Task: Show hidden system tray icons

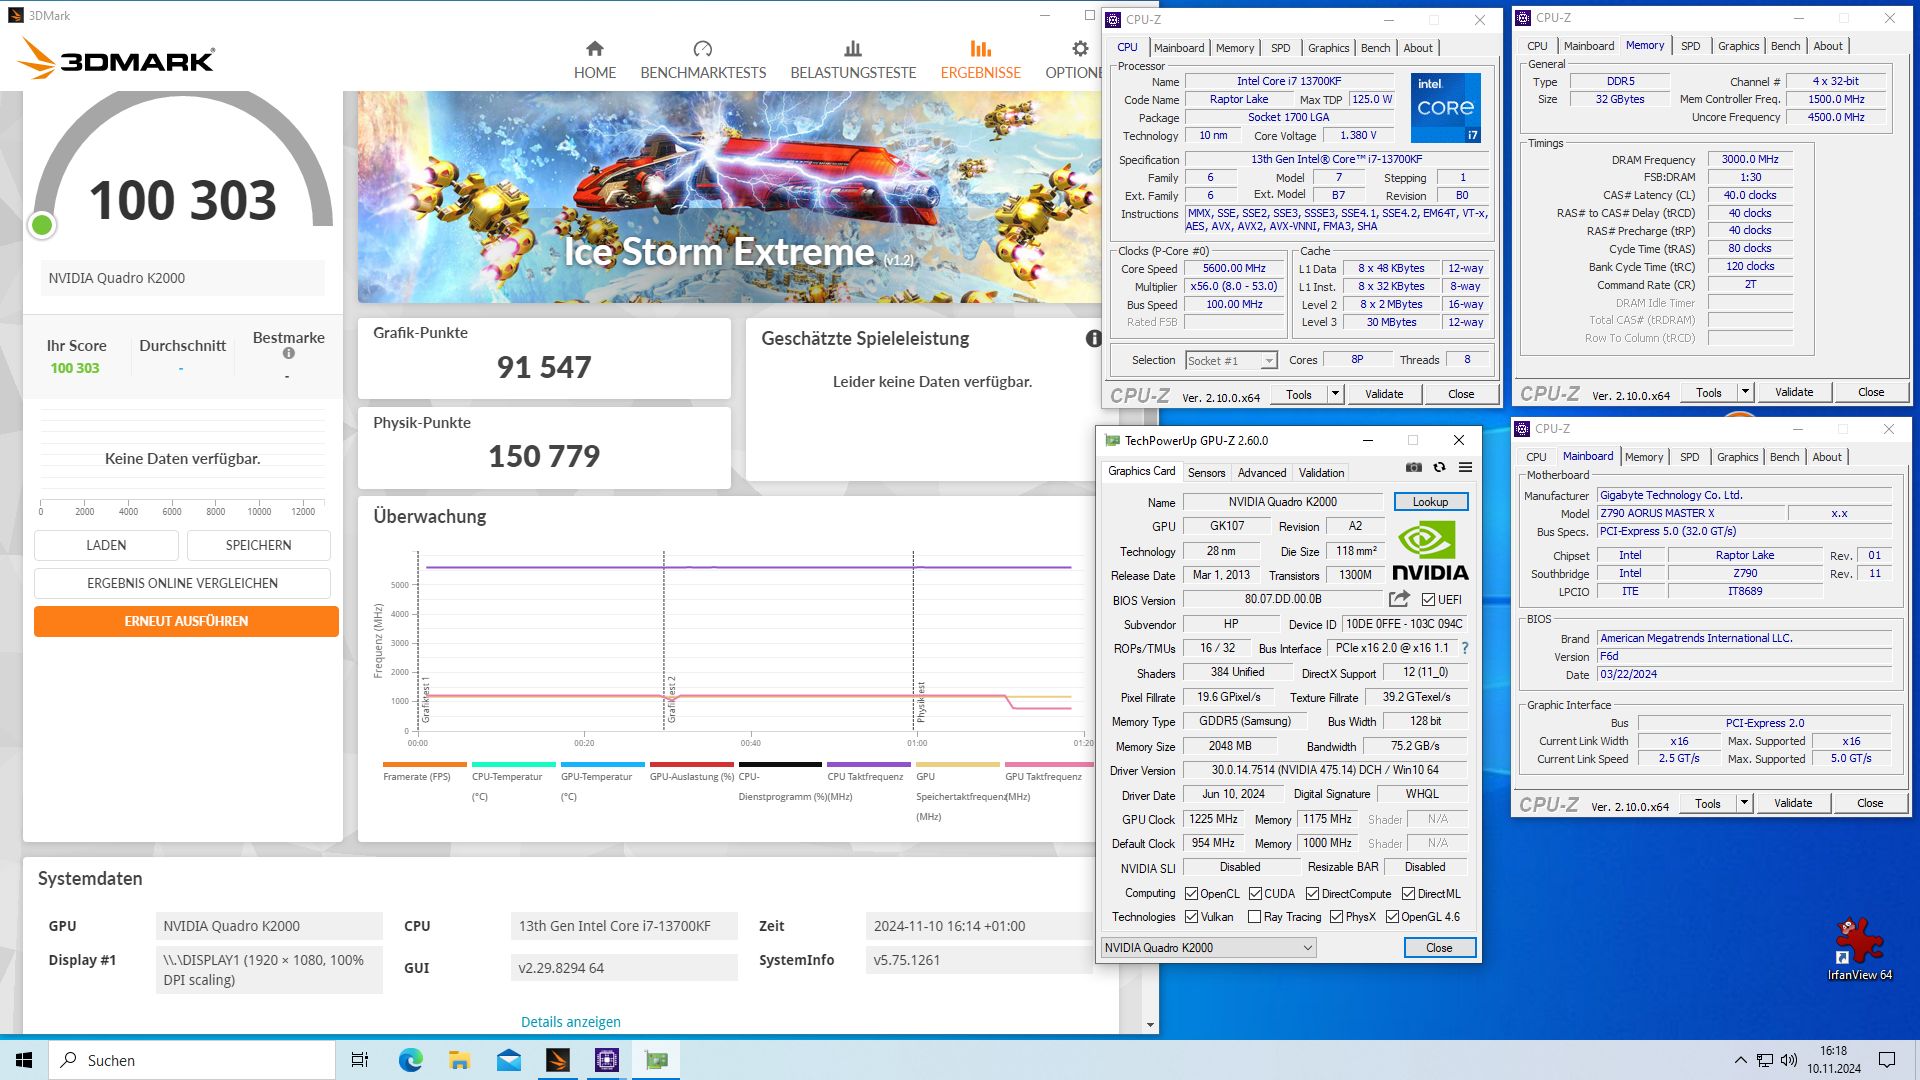Action: 1740,1060
